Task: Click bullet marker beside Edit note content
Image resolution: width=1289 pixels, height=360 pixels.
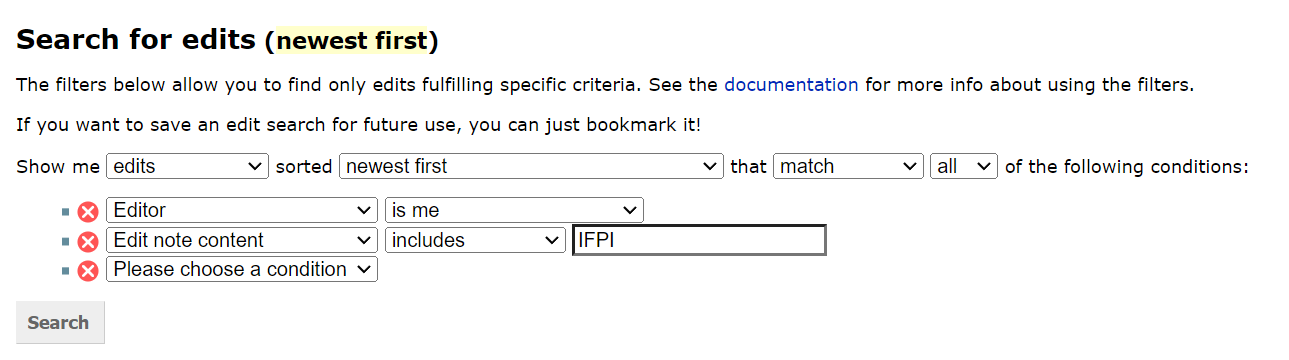Action: (x=66, y=242)
